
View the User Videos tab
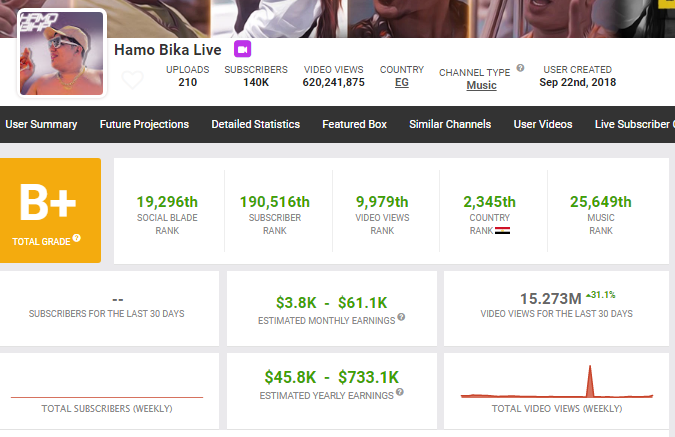click(x=543, y=125)
